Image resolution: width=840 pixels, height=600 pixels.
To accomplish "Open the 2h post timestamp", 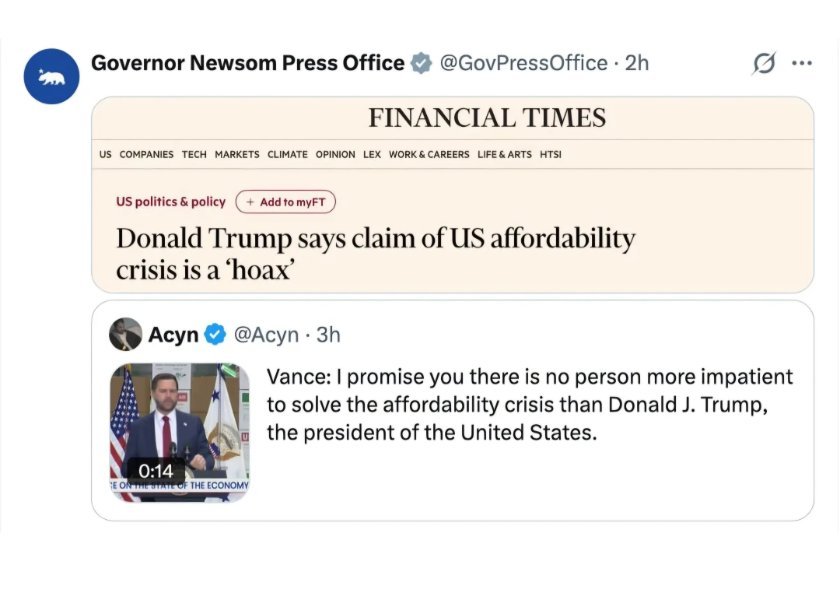I will tap(637, 63).
